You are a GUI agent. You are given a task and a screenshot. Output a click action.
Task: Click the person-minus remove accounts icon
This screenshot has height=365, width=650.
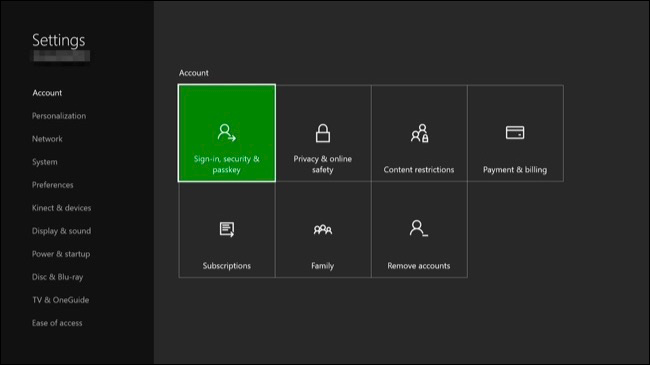pyautogui.click(x=419, y=228)
